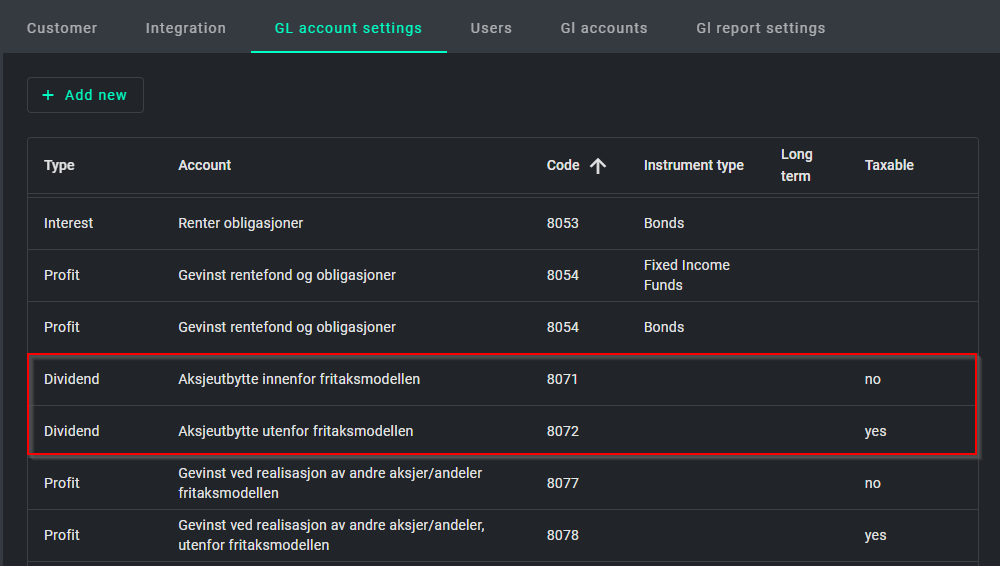Click code 8077 in the table
Viewport: 1000px width, 566px height.
[562, 483]
